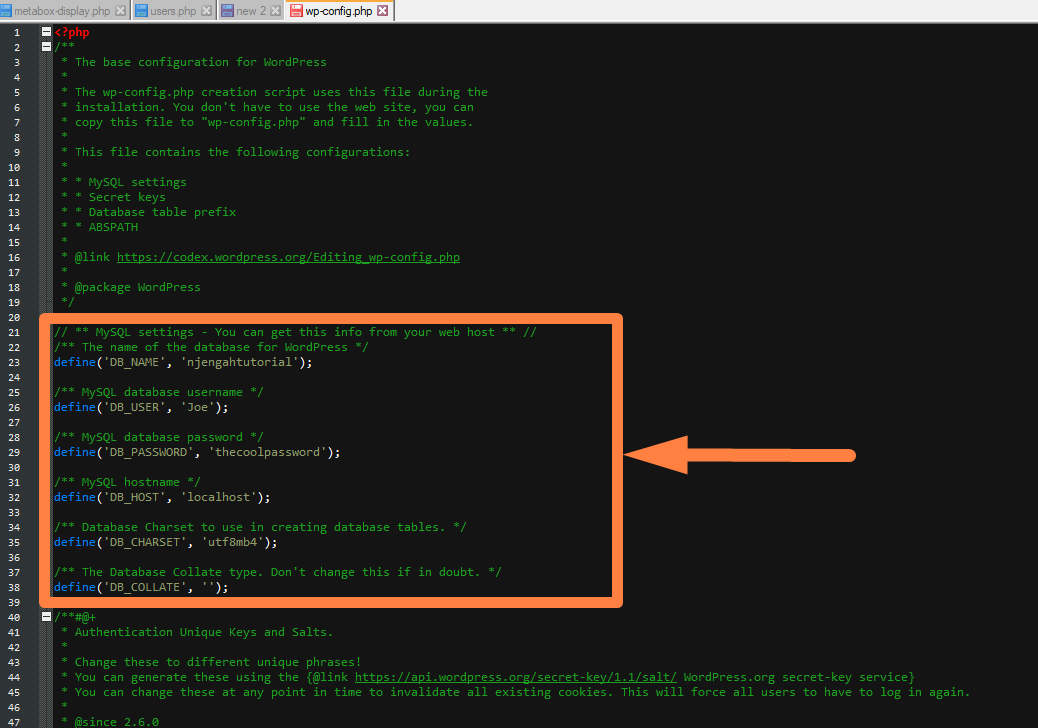Switch to the new 2 tab
This screenshot has width=1038, height=728.
pos(251,11)
